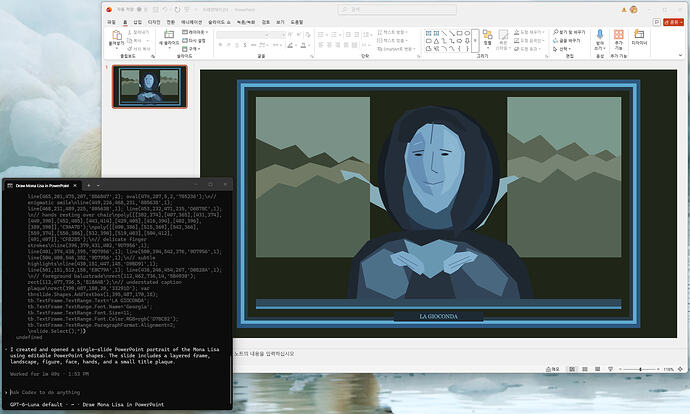
Task: Click the Reset slide (다시 설정) icon
Action: click(x=185, y=40)
